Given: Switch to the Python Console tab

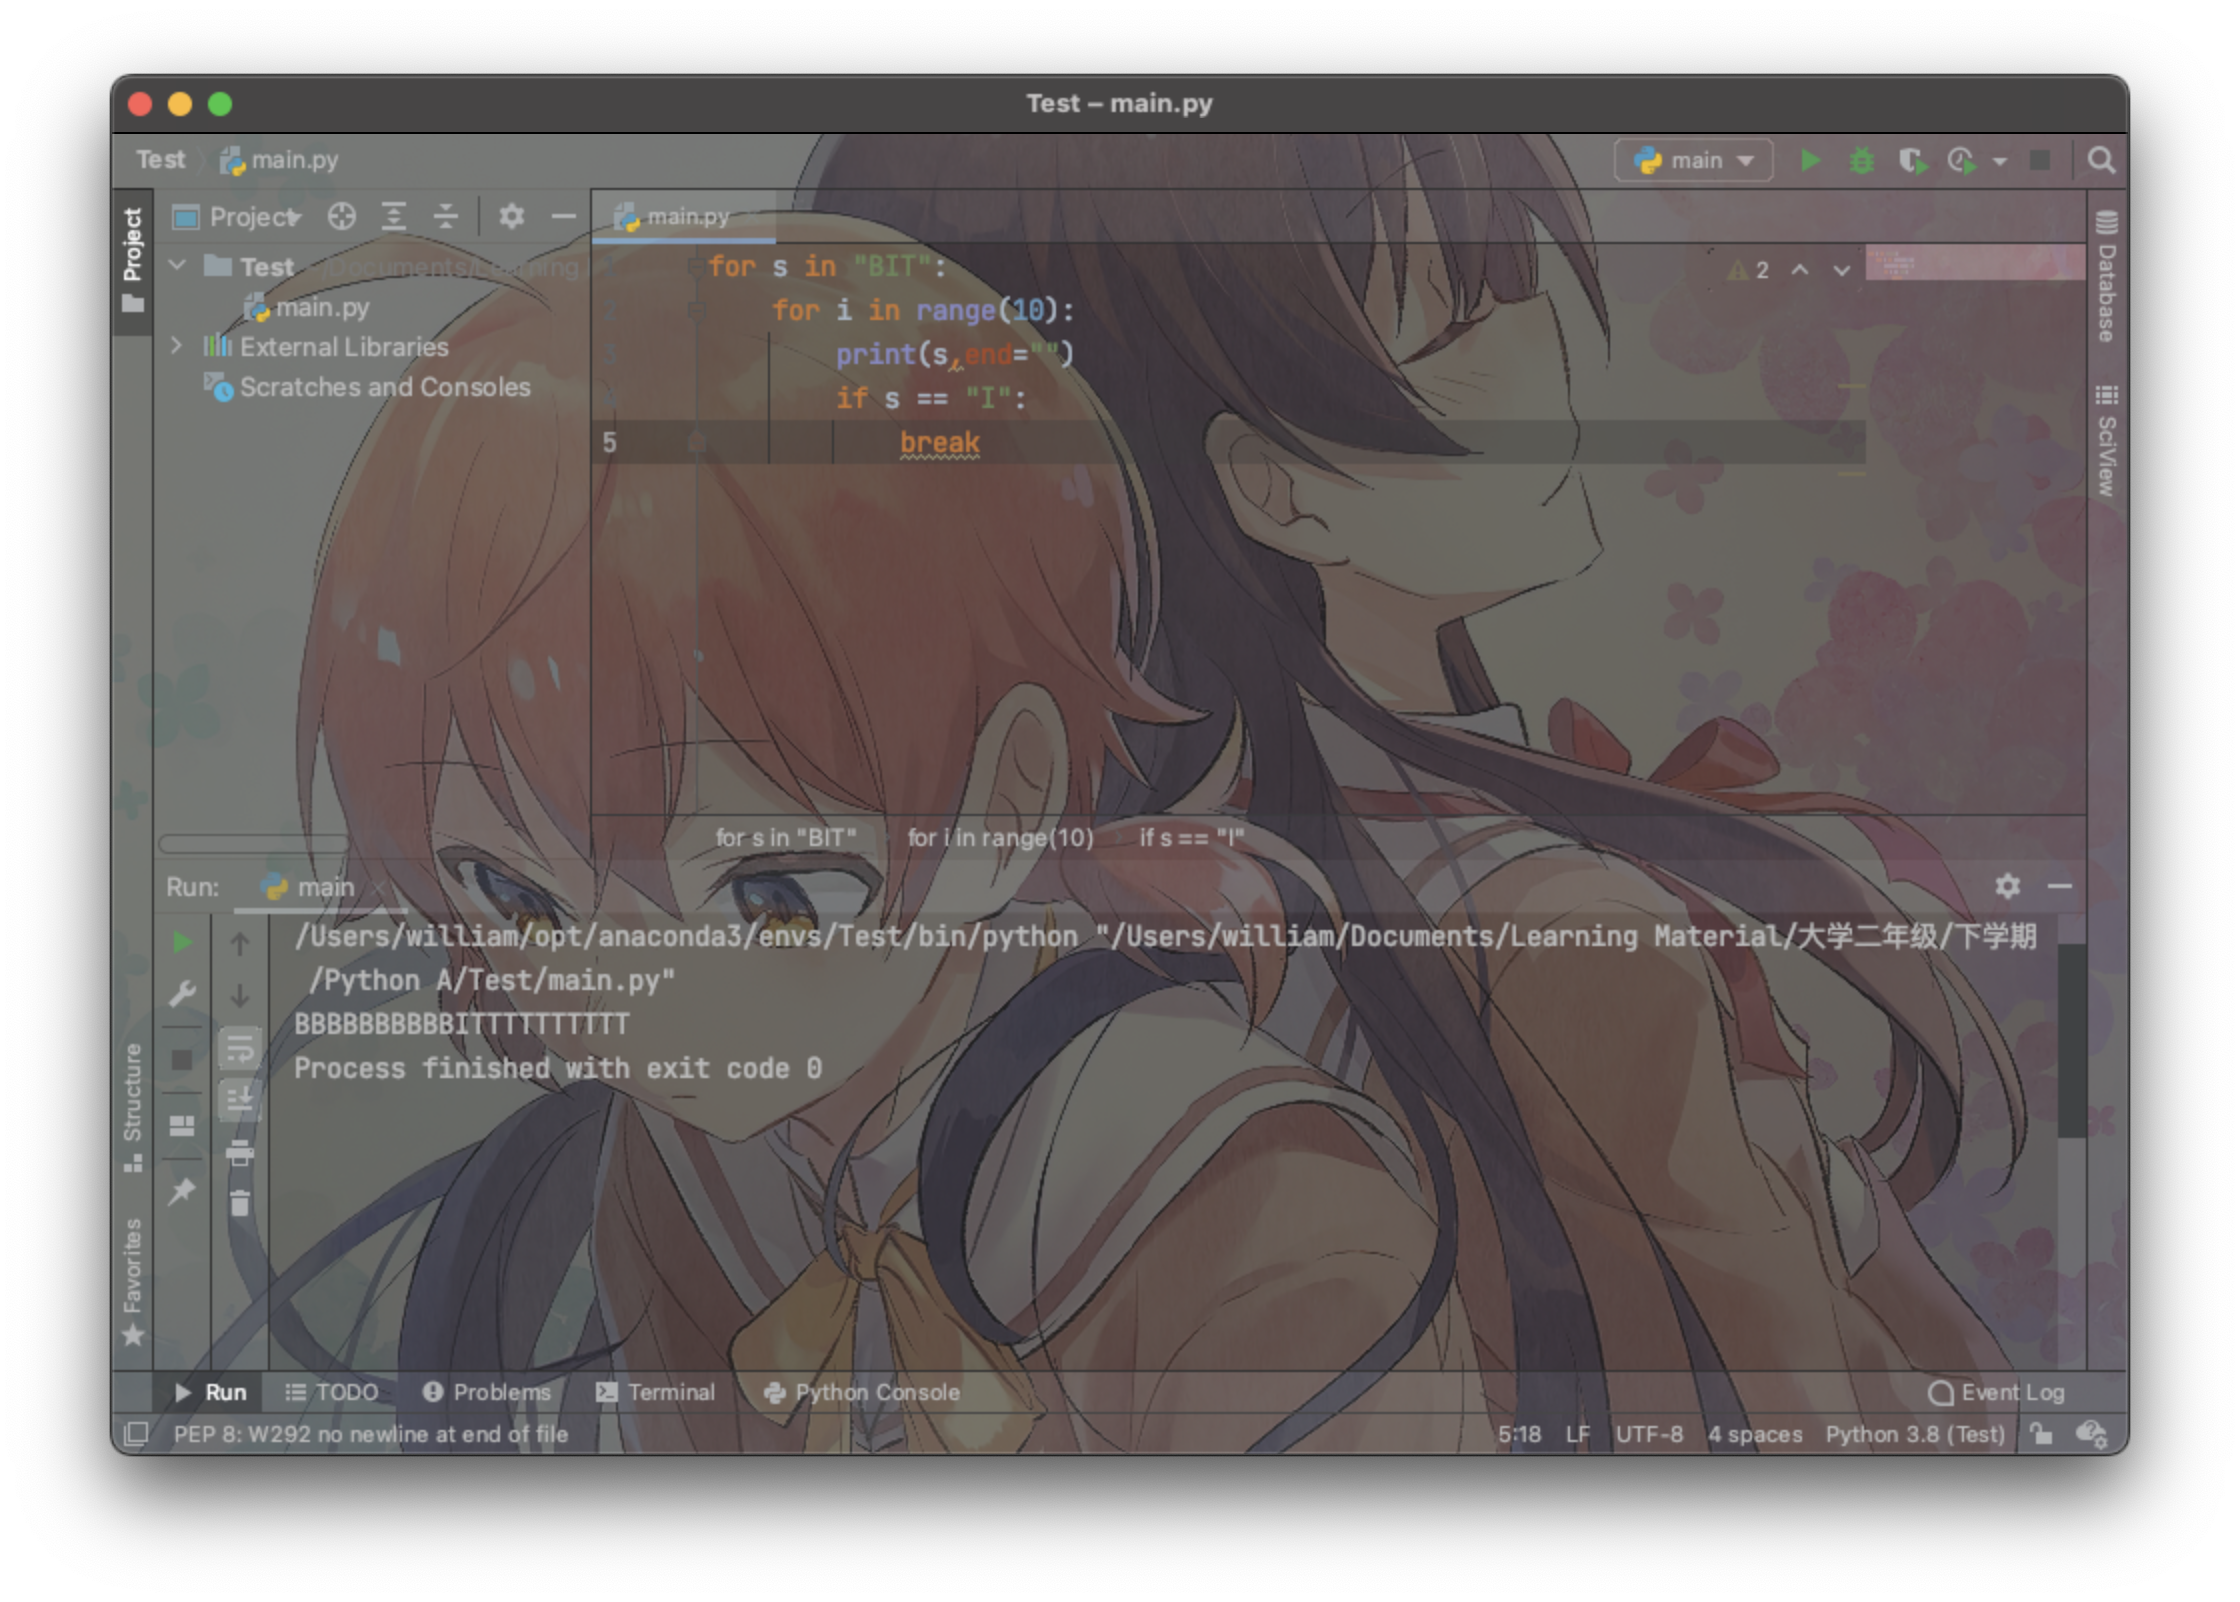Looking at the screenshot, I should point(862,1392).
